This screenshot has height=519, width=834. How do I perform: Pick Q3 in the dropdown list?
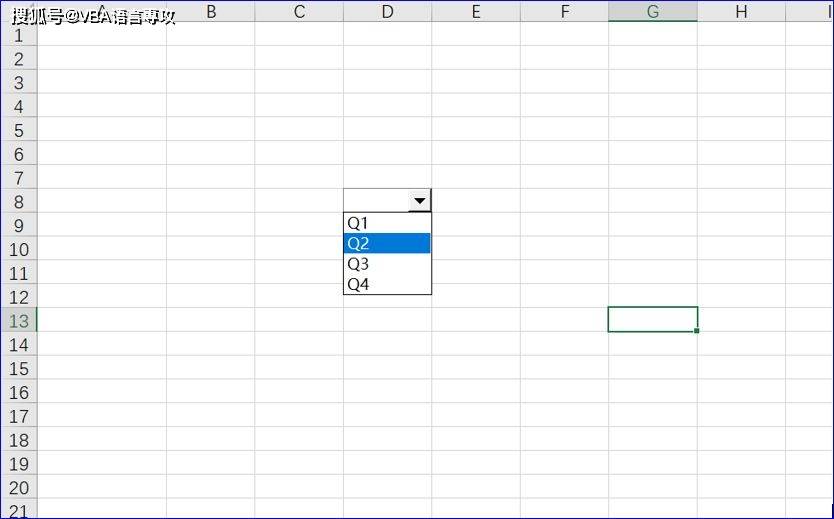point(387,264)
